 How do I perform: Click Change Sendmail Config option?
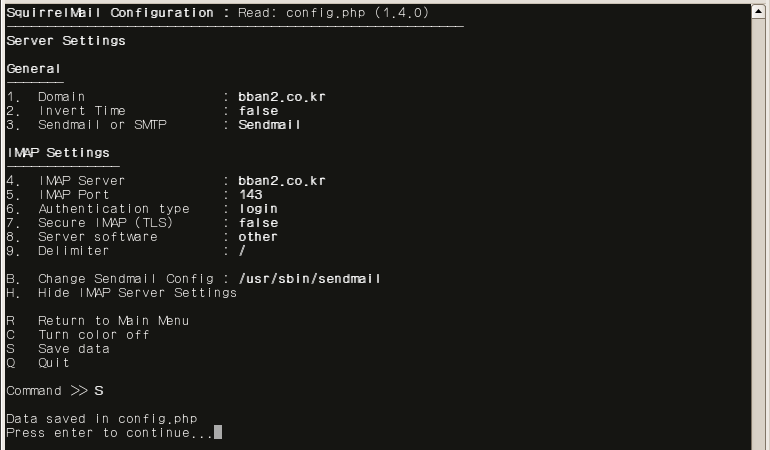click(193, 279)
